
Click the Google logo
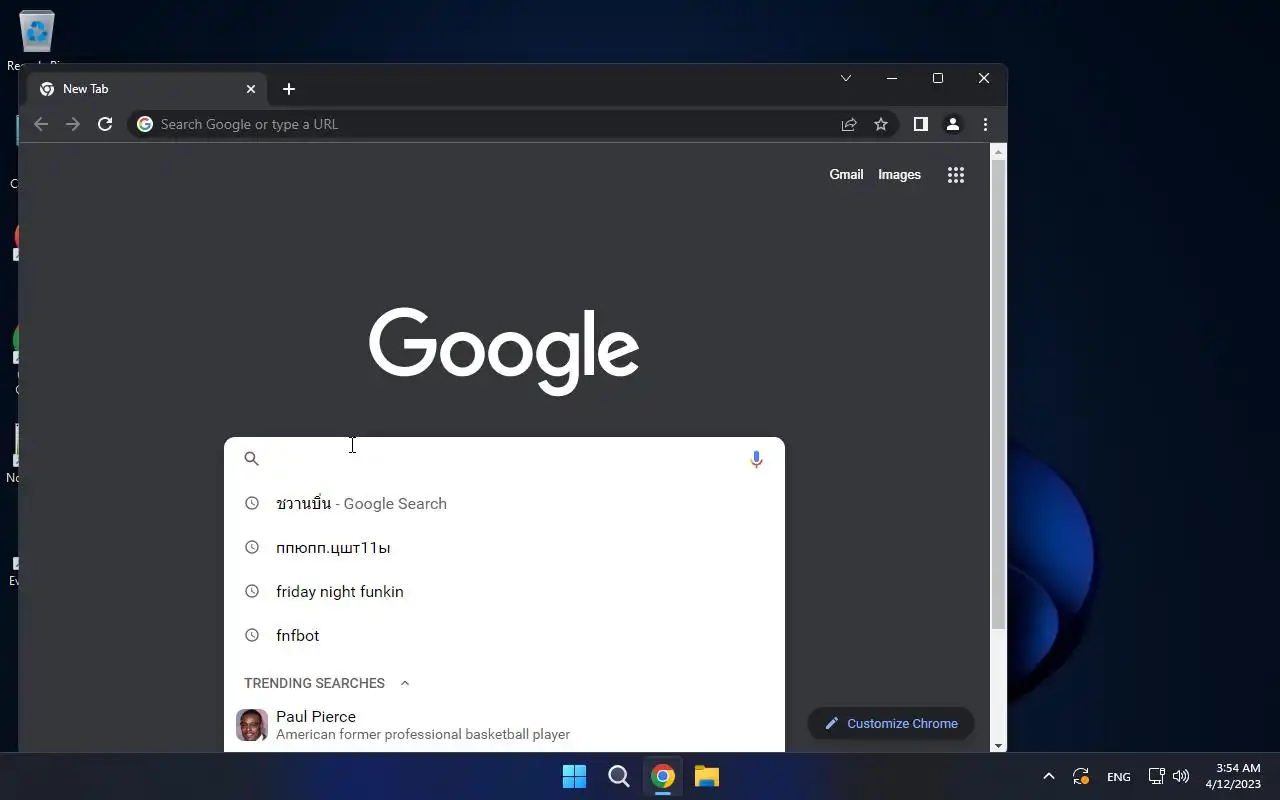click(504, 351)
